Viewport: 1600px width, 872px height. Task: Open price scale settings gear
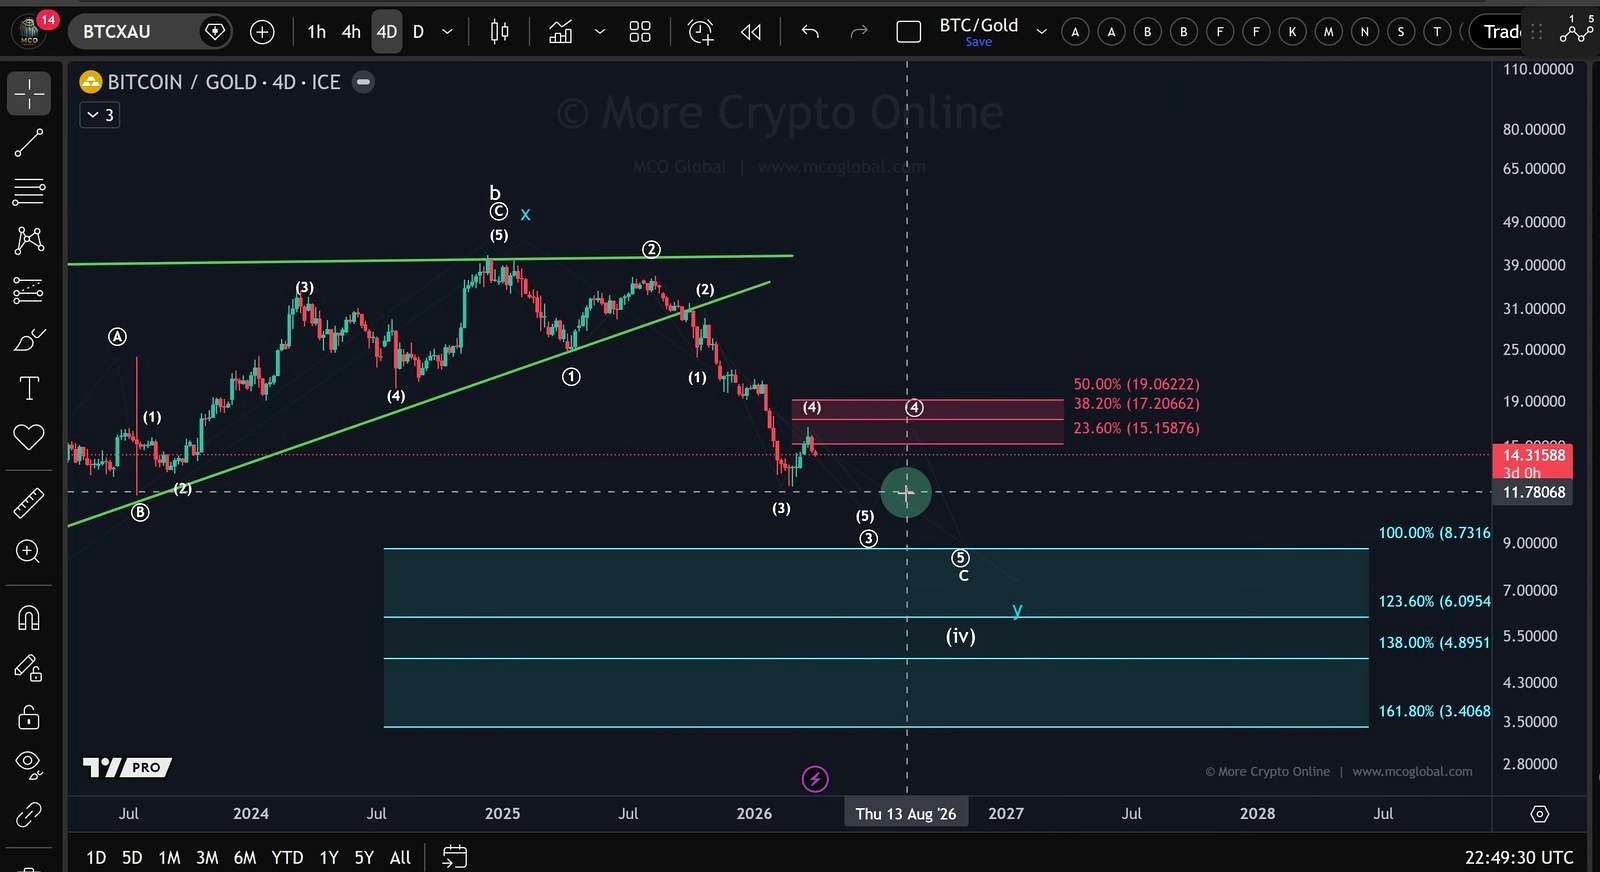tap(1540, 814)
